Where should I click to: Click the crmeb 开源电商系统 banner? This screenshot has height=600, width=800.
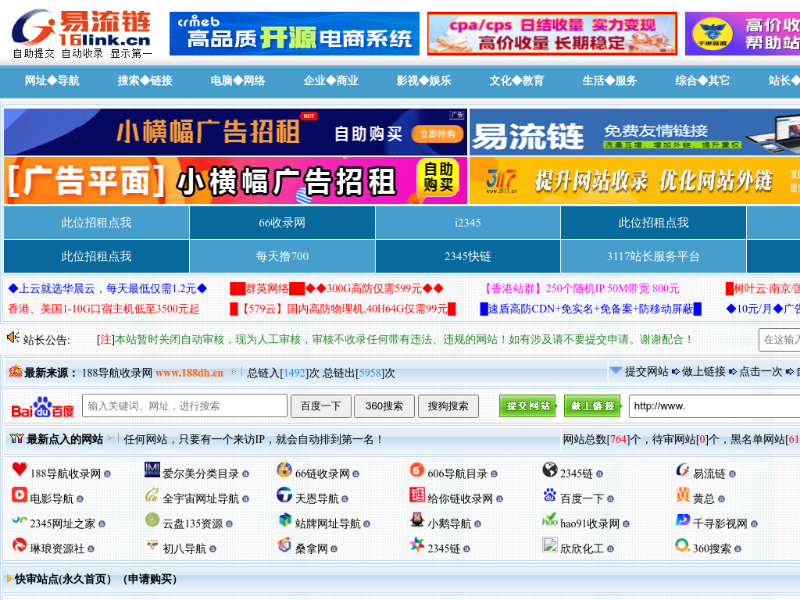point(294,34)
